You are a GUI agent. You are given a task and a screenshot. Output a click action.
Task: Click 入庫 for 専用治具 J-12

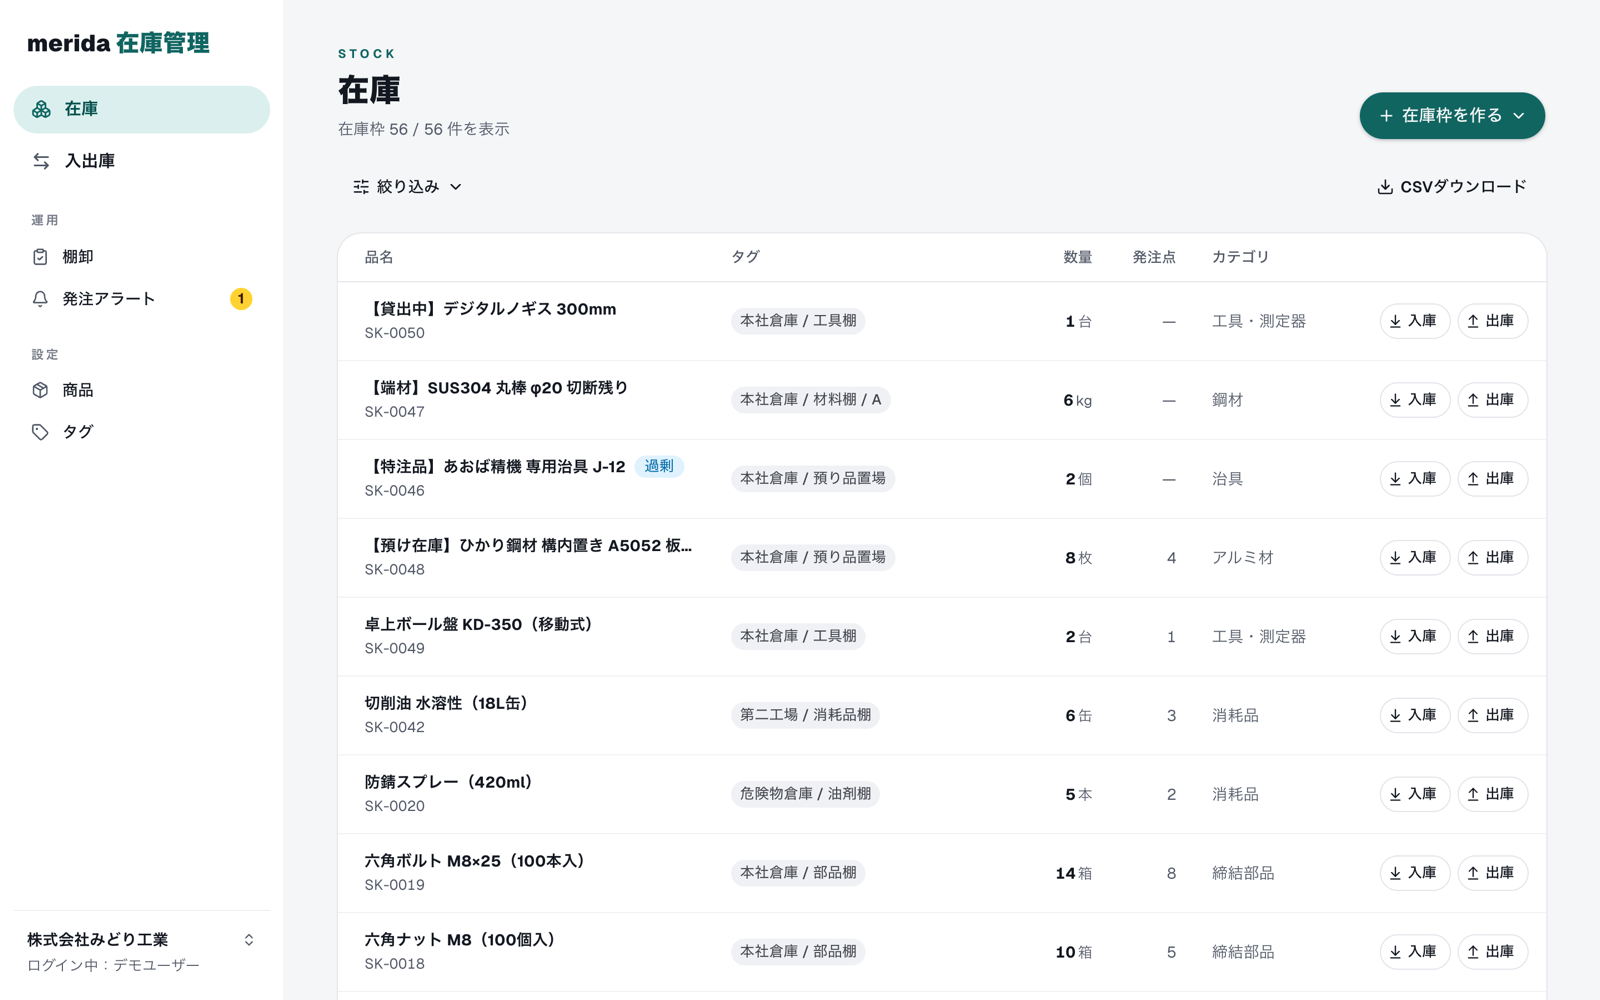(x=1414, y=479)
